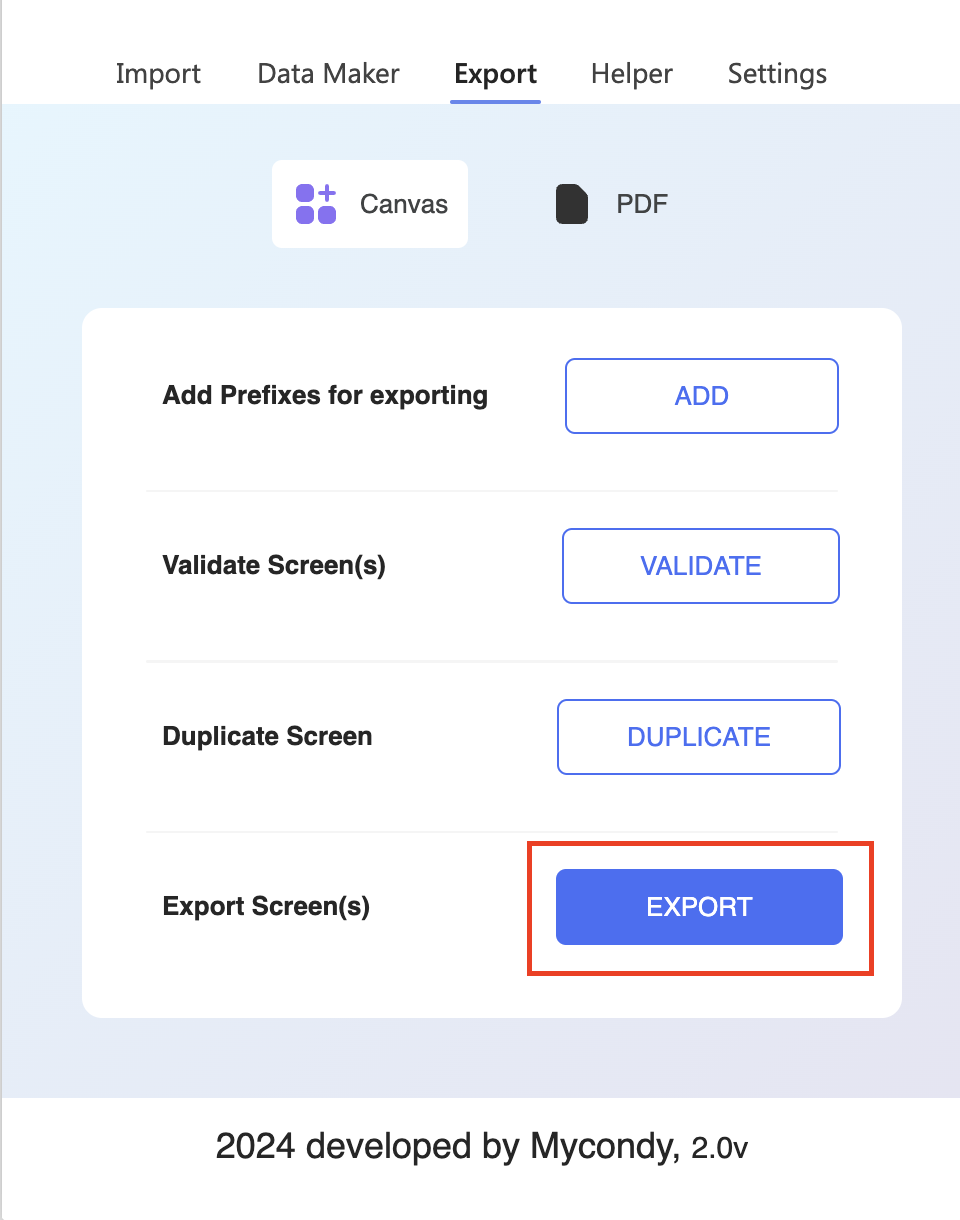Go to the Helper tab

(x=632, y=74)
